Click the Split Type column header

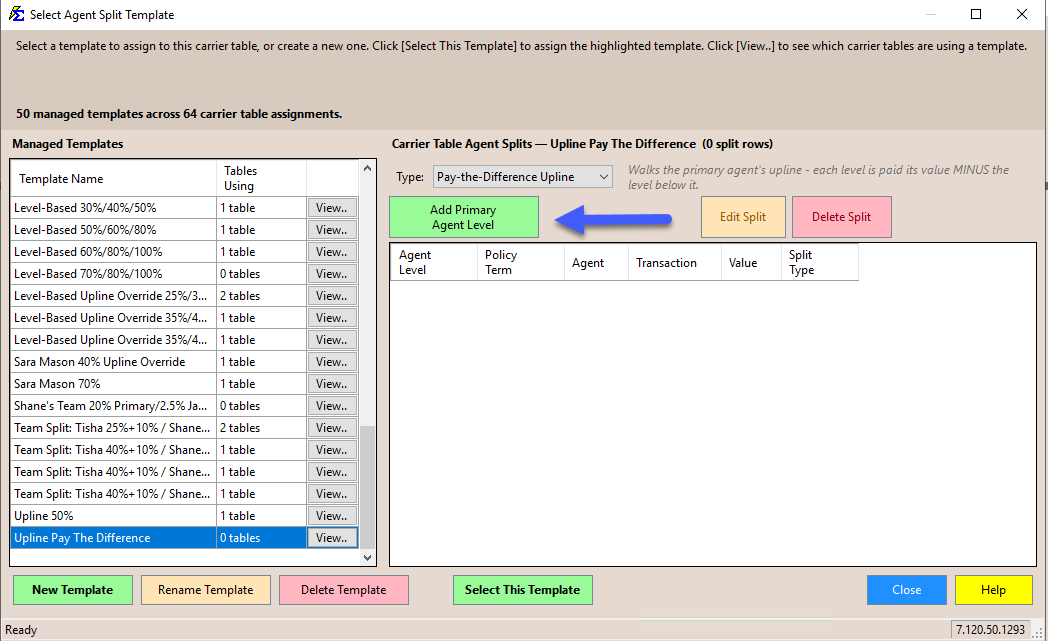point(819,262)
